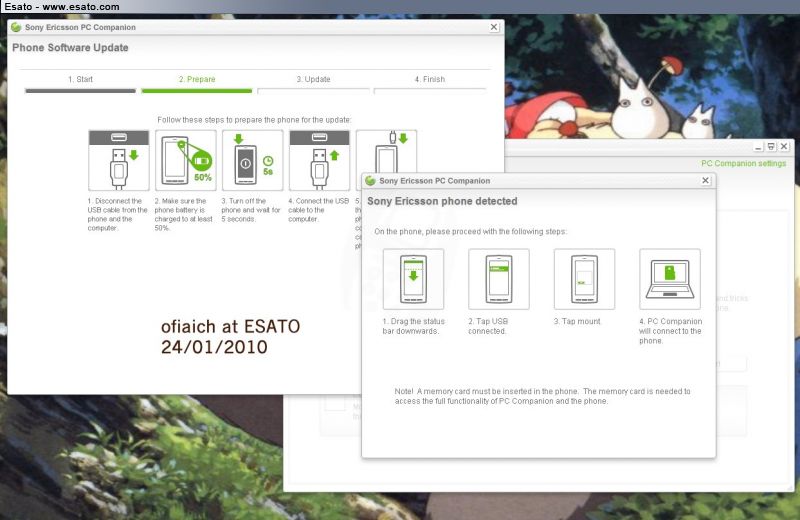Click the disconnect USB cable illustration
The width and height of the screenshot is (800, 520).
click(118, 160)
